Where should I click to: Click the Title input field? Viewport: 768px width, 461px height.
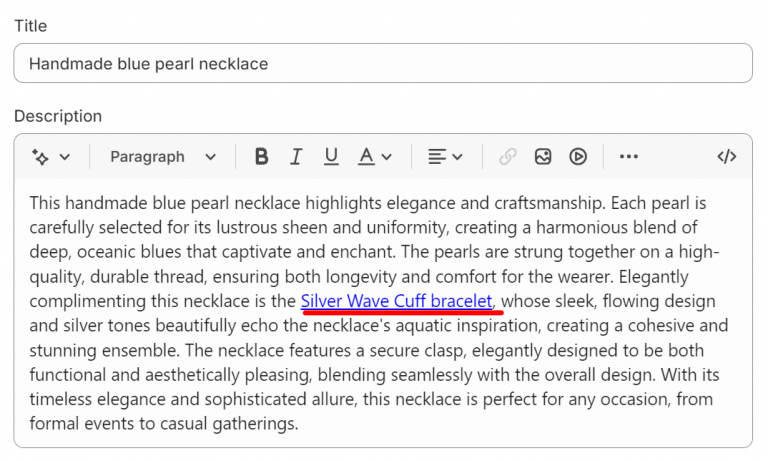383,64
